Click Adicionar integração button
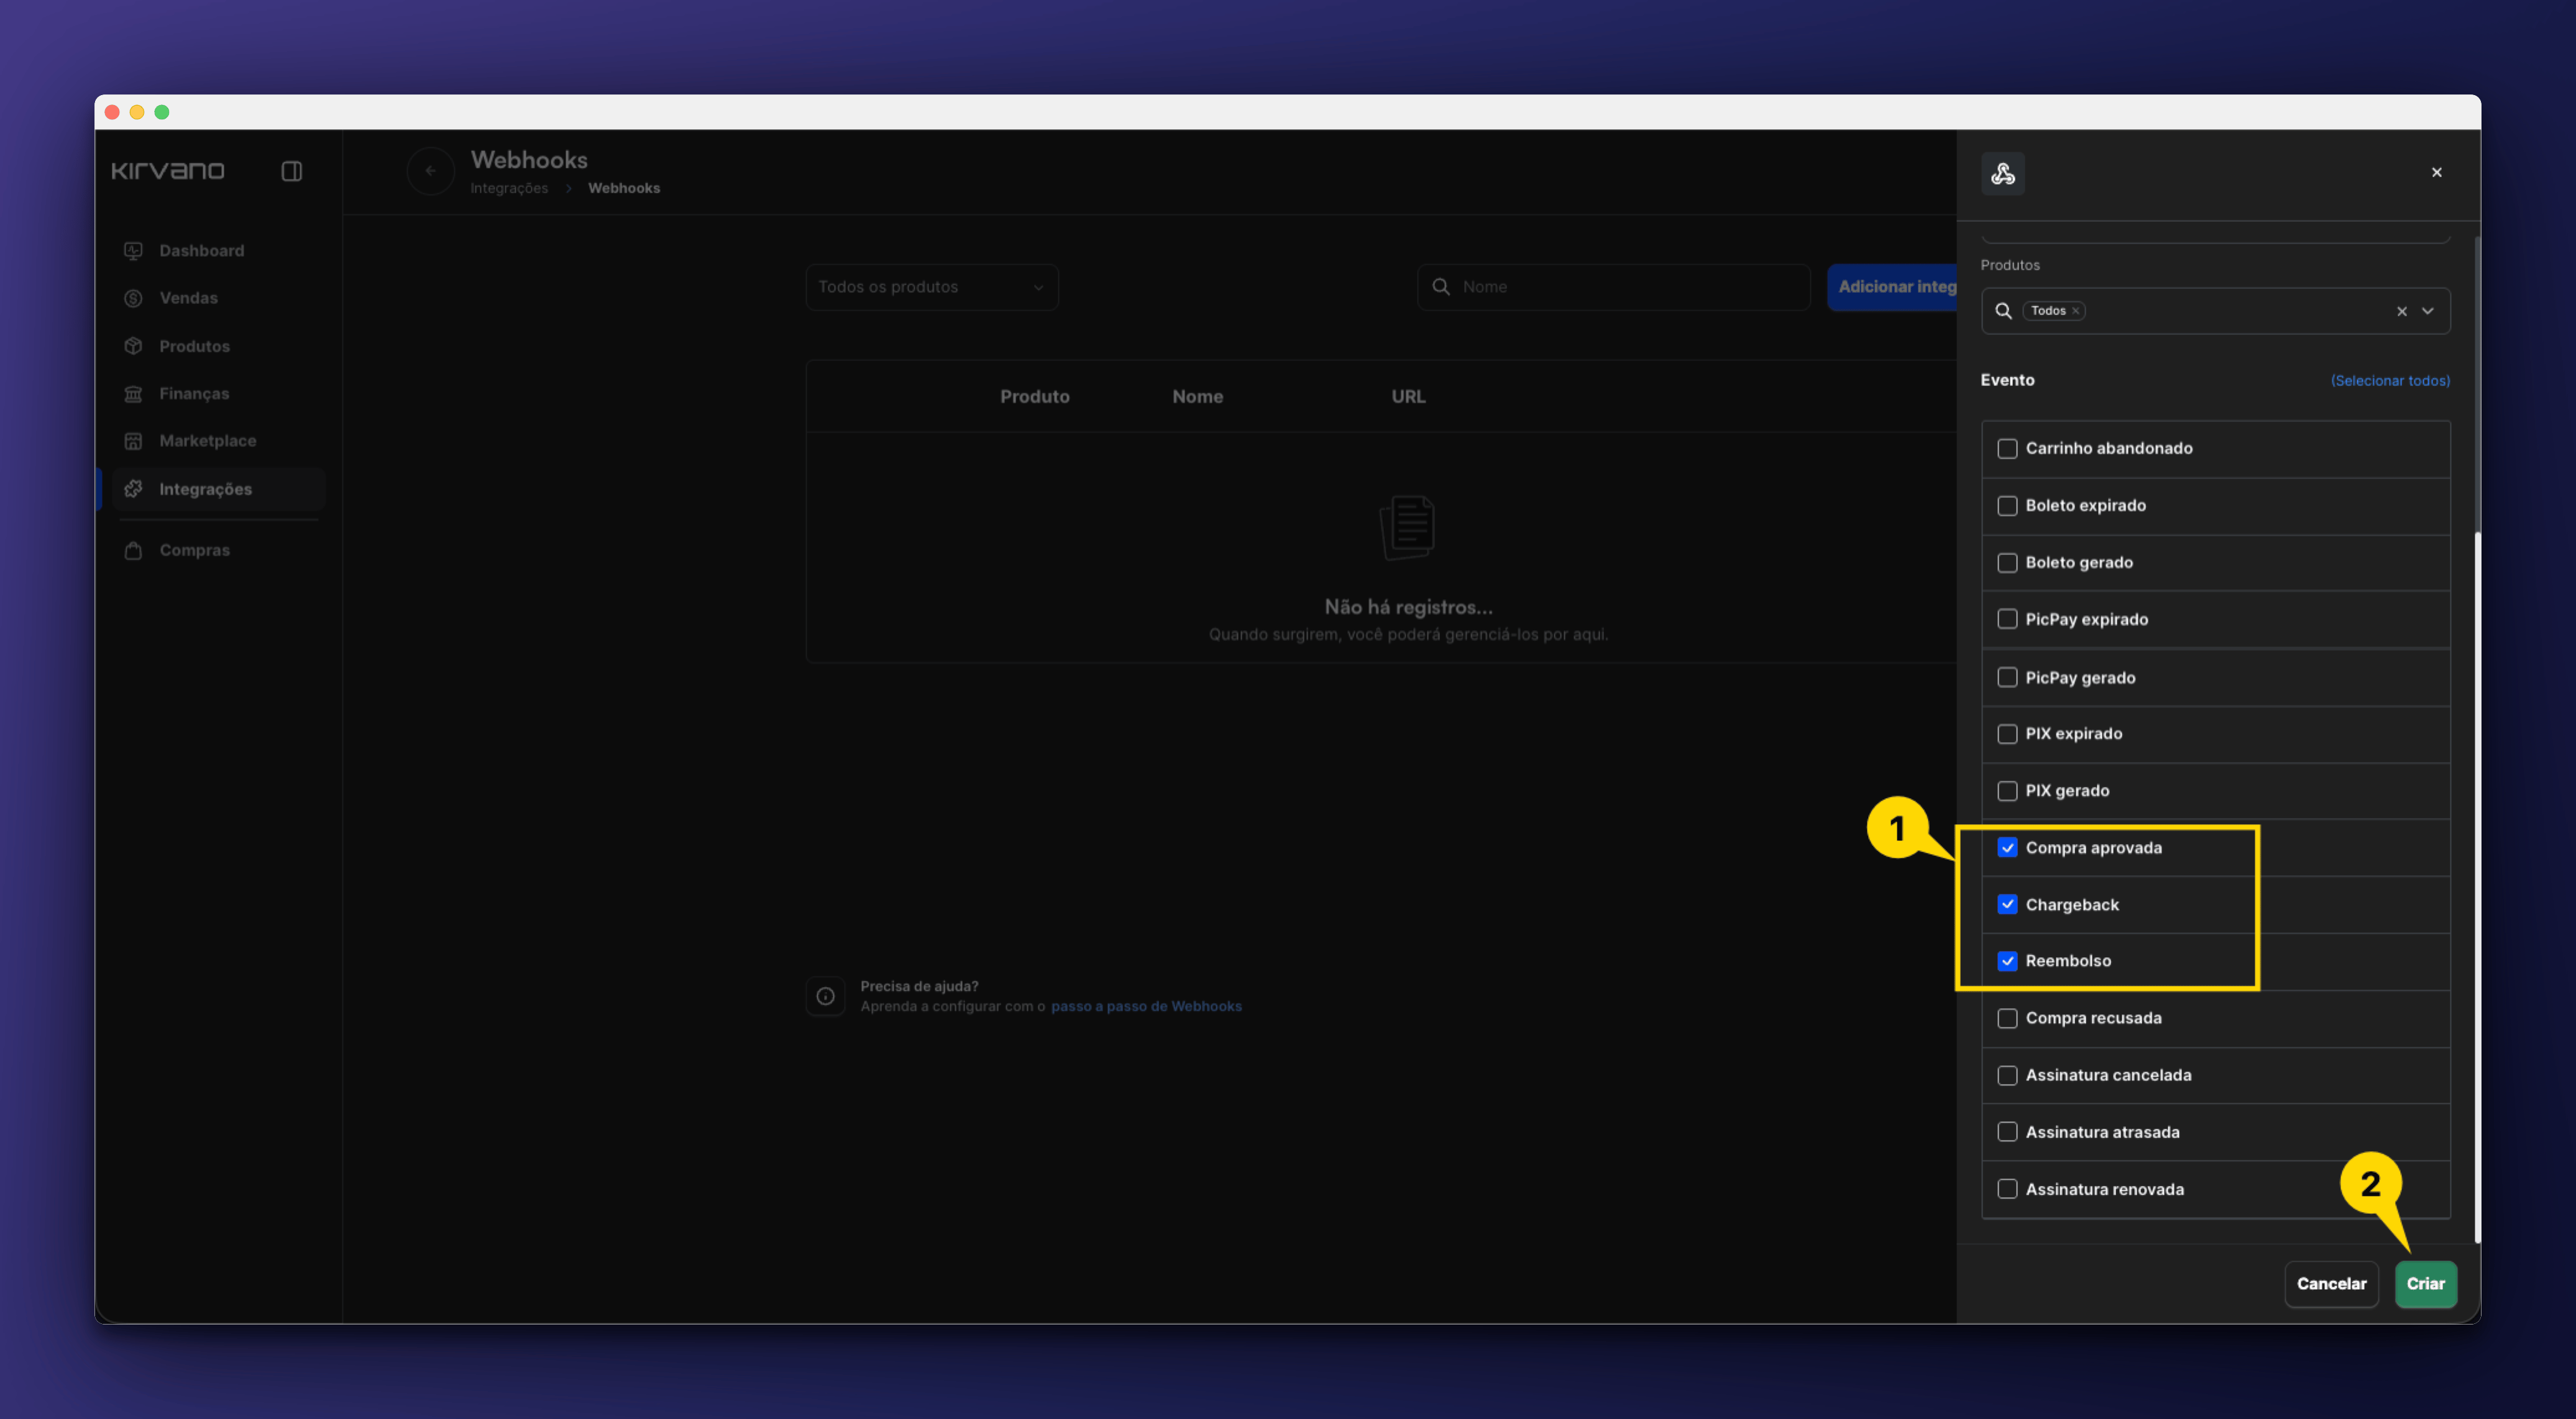Screen dimensions: 2576x1419 click(1892, 287)
